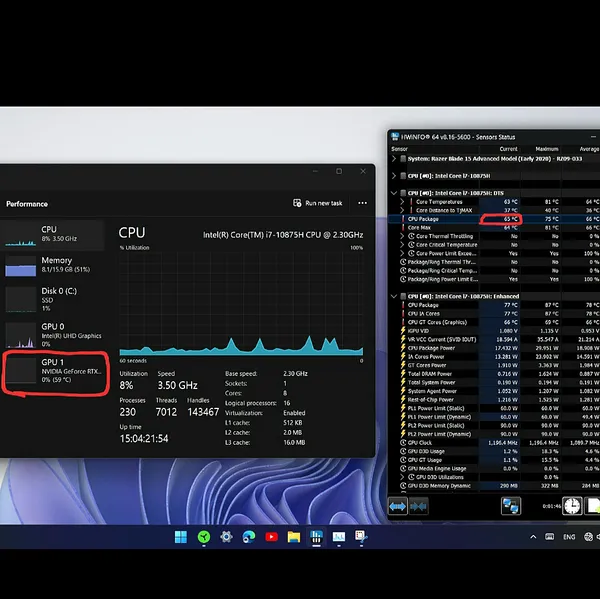Click the chip icon beside CPU [#0] Enhanced heading
This screenshot has height=599, width=600.
coord(403,296)
